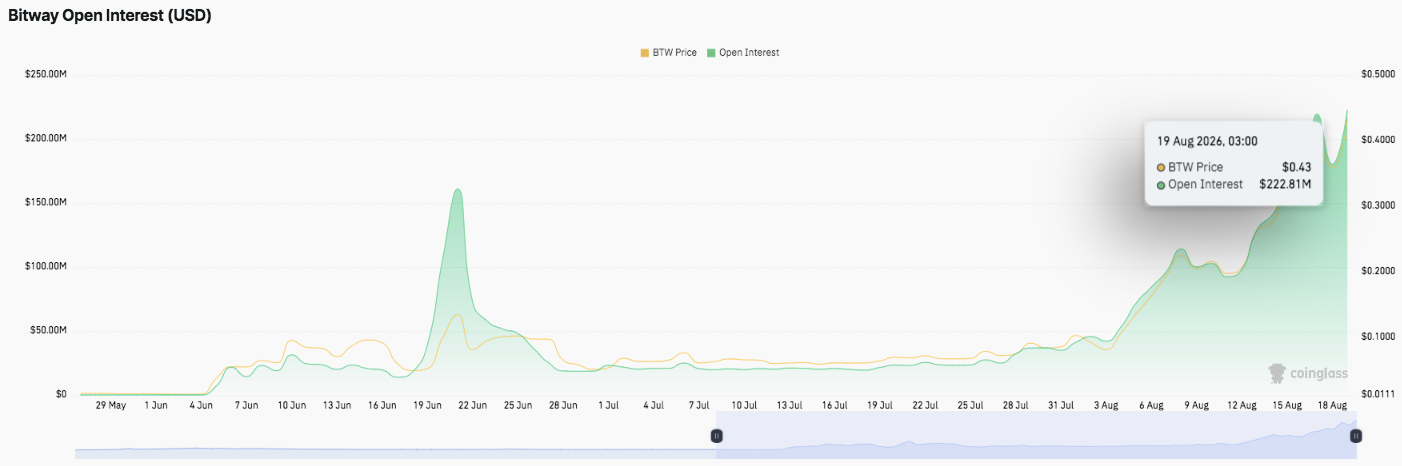
Task: Click the 'Bitway Open Interest (USD)' title
Action: [x=110, y=16]
